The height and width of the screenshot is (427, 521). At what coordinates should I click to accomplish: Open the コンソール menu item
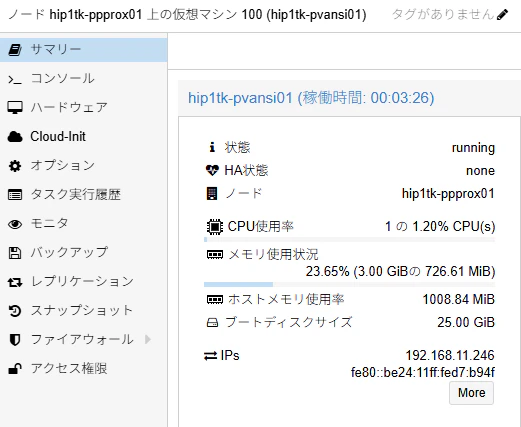(83, 79)
